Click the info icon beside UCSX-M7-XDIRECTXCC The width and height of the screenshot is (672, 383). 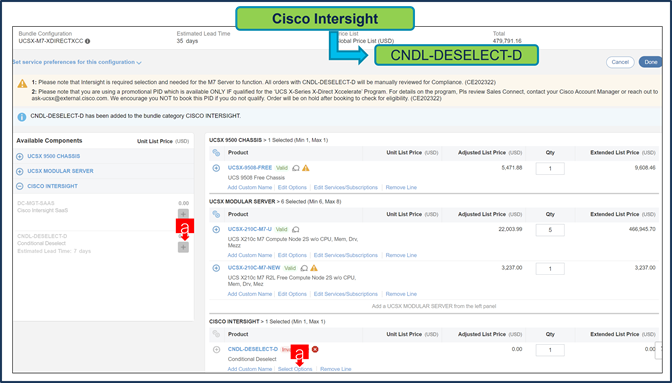[x=87, y=42]
